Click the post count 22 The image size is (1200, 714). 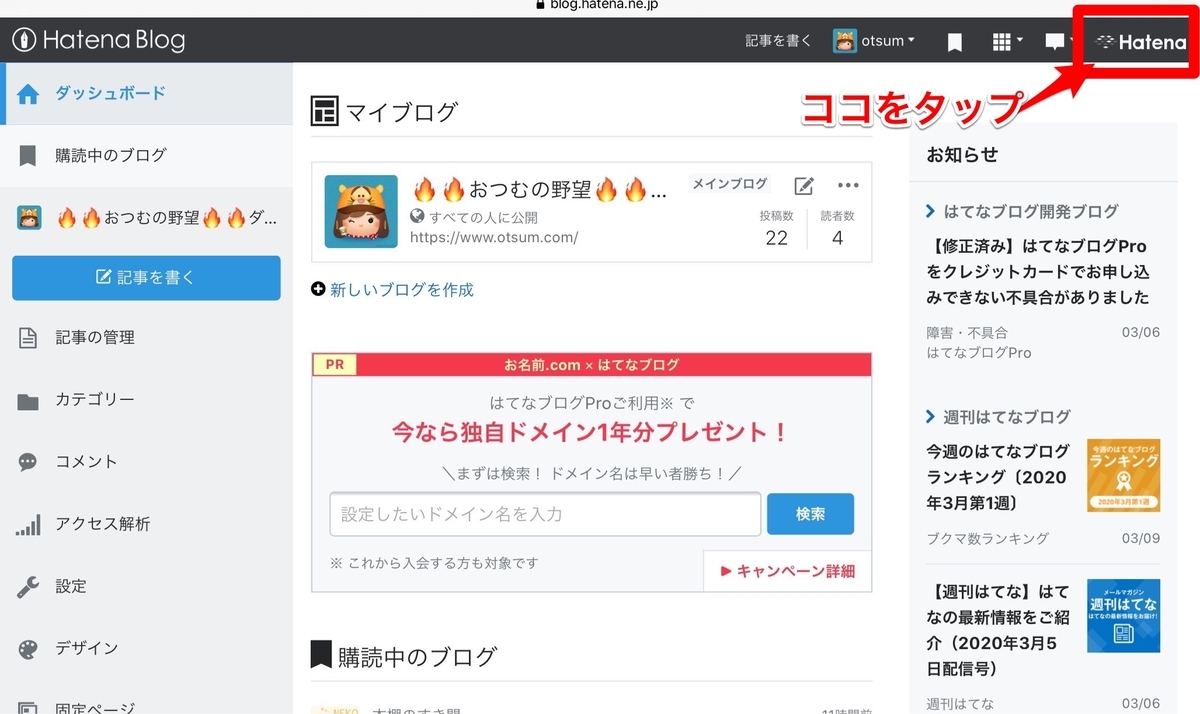tap(777, 238)
